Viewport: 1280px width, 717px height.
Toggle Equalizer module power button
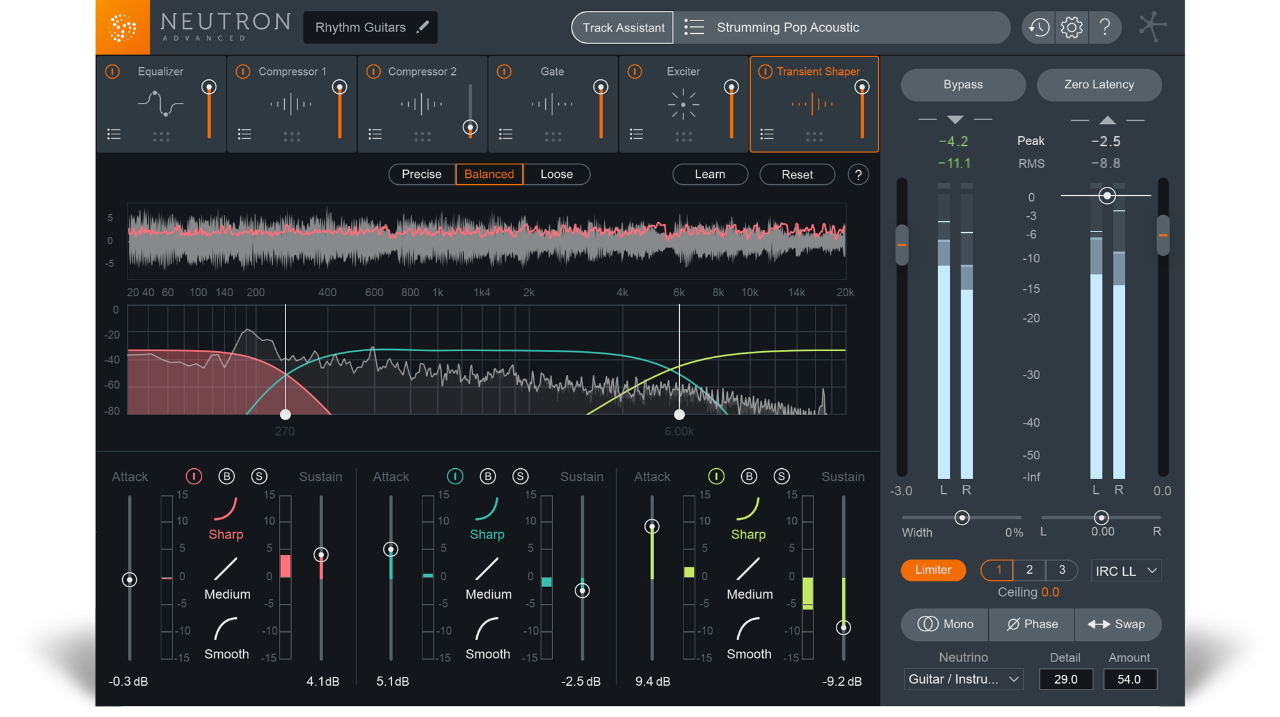tap(112, 72)
